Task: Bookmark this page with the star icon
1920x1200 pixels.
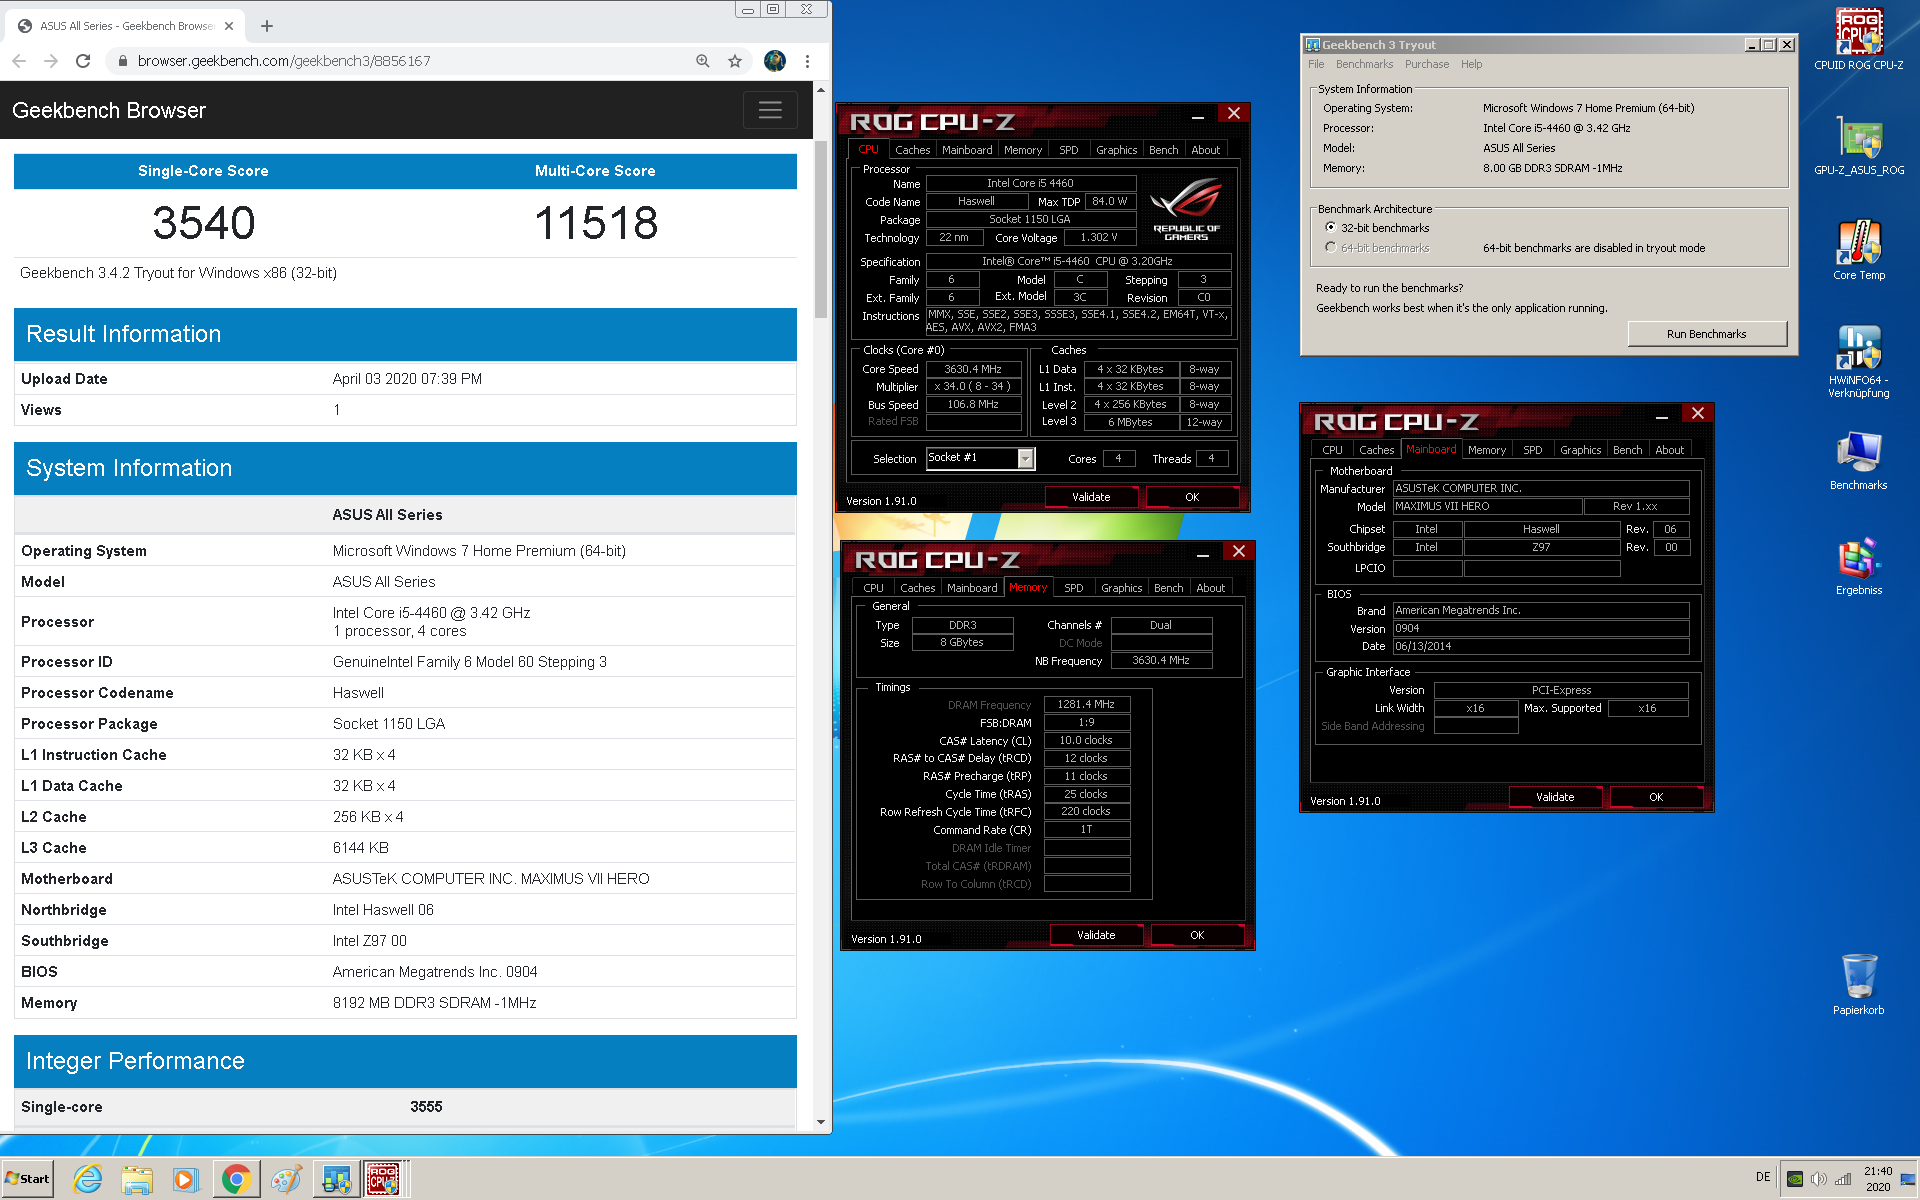Action: pyautogui.click(x=735, y=61)
